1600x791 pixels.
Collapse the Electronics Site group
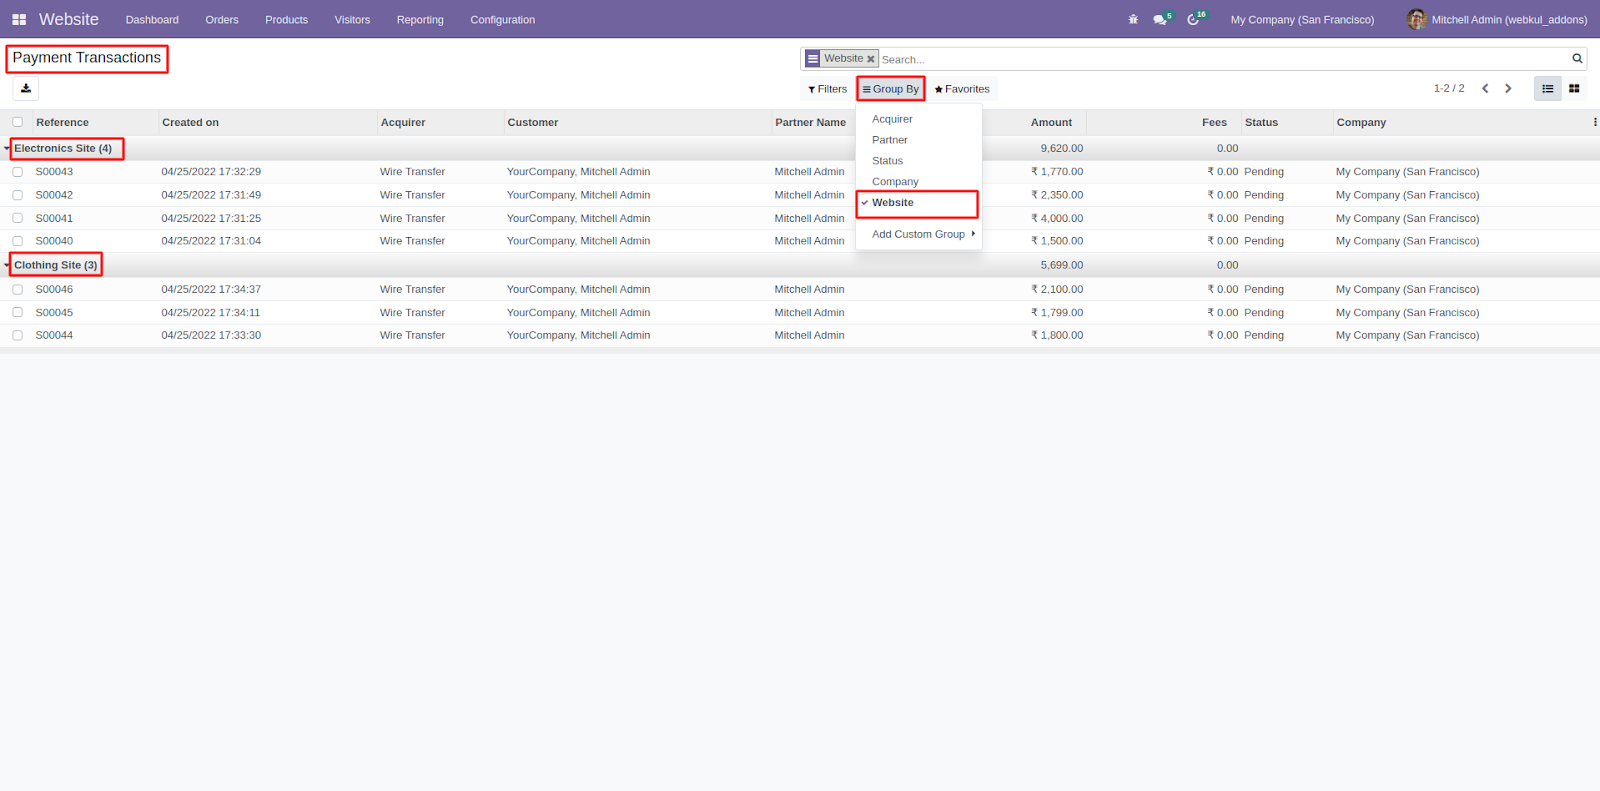point(62,149)
